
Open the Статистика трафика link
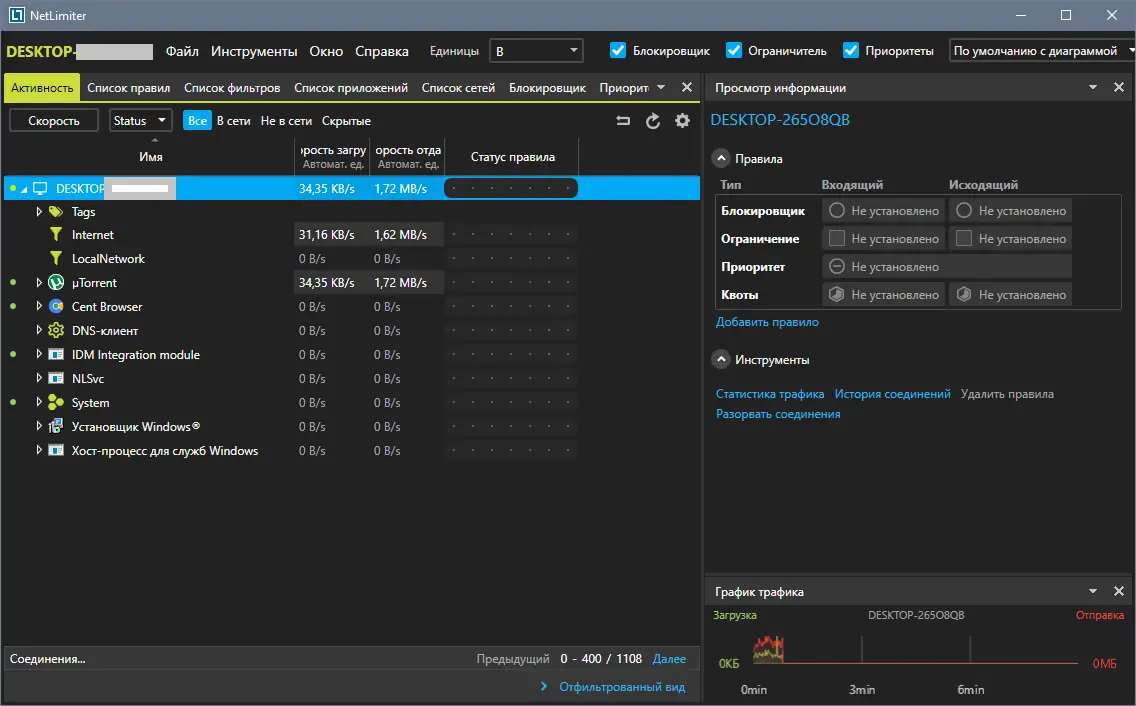coord(769,394)
